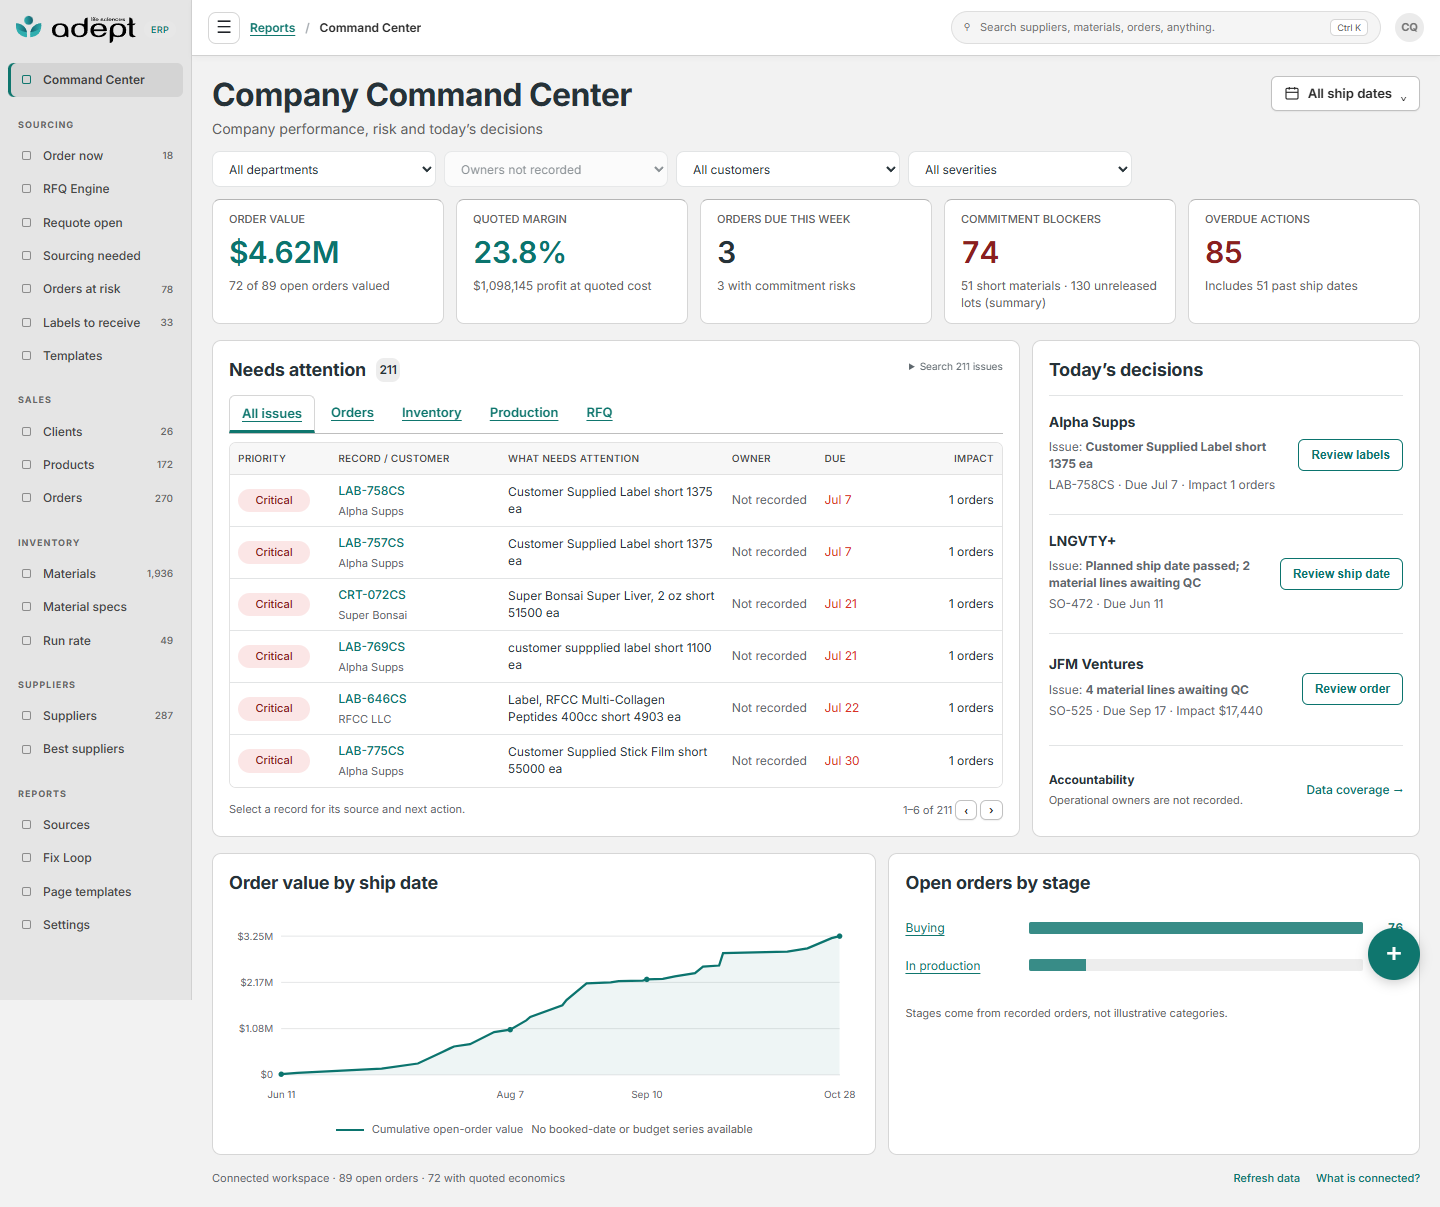Expand the All ship dates chevron
The width and height of the screenshot is (1440, 1207).
[1404, 97]
